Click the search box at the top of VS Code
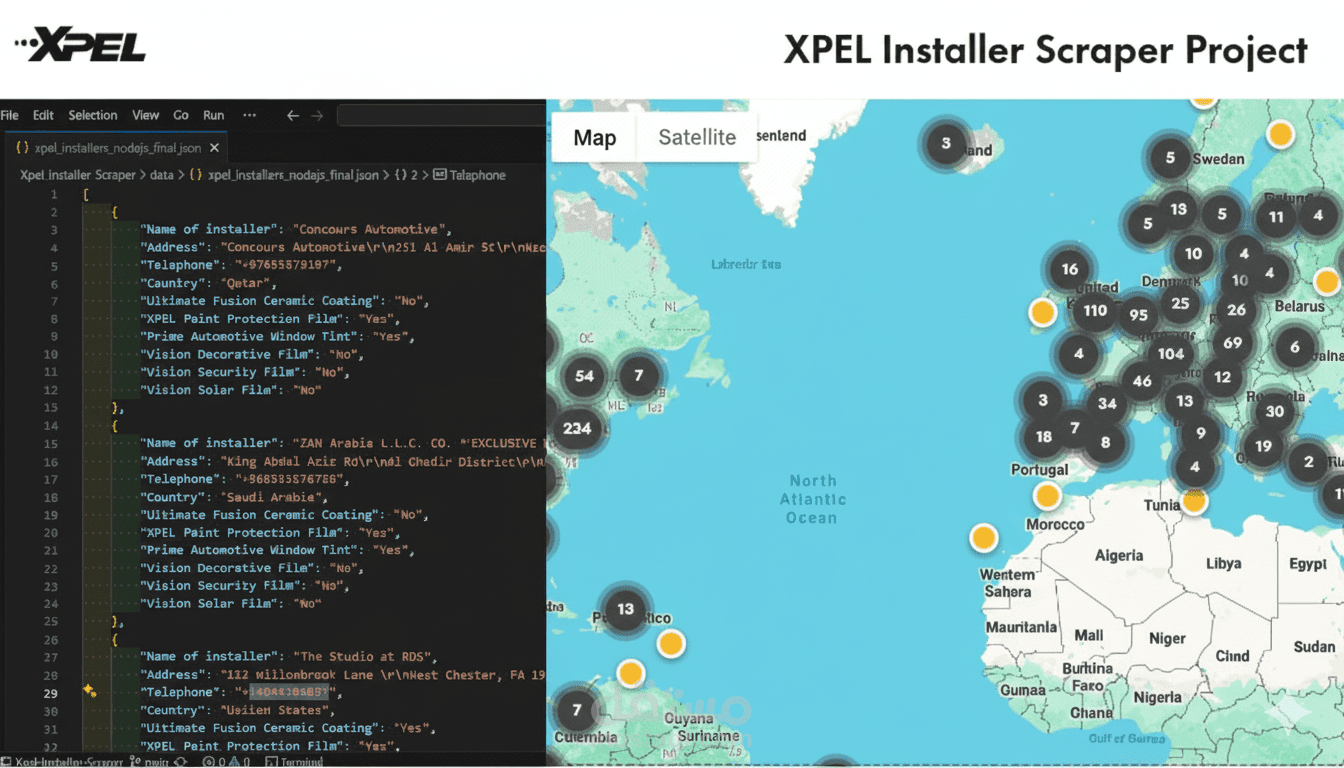Viewport: 1344px width, 768px height. 440,115
